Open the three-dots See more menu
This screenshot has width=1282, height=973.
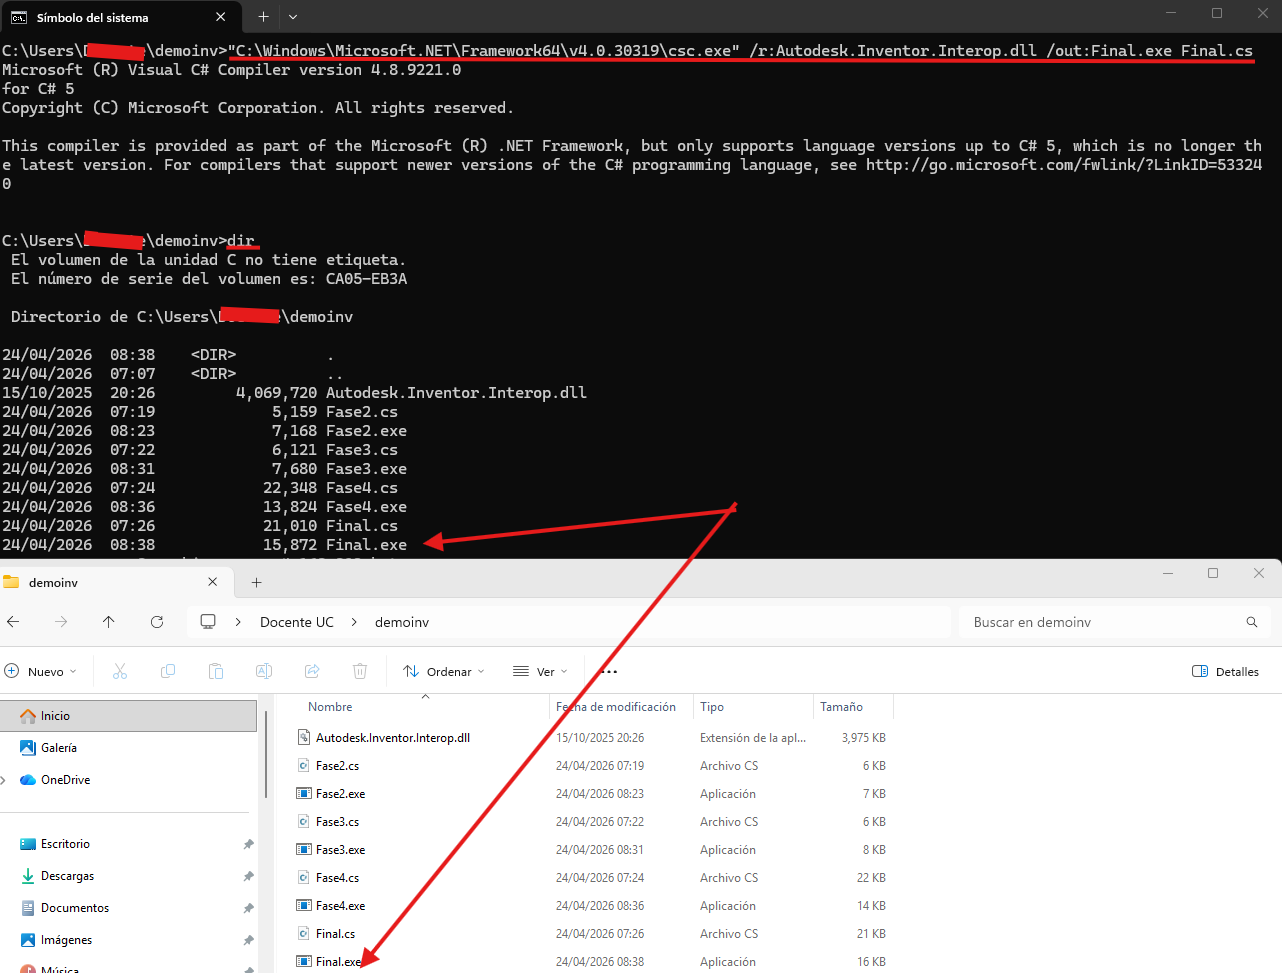click(x=608, y=672)
